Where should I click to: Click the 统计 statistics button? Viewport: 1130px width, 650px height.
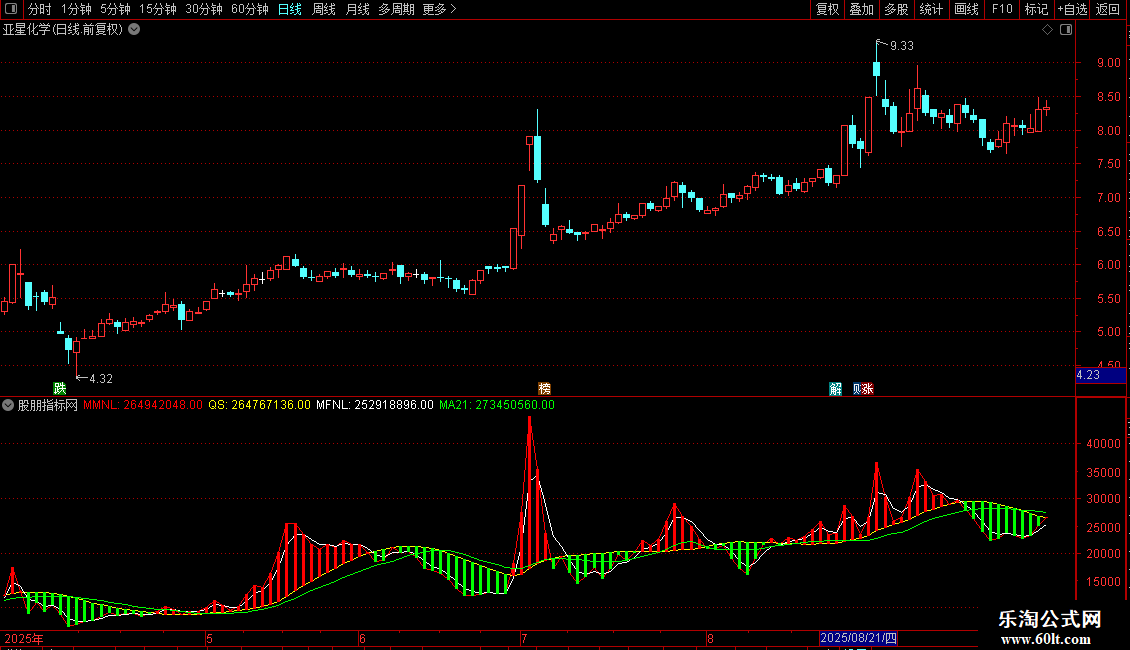coord(930,9)
